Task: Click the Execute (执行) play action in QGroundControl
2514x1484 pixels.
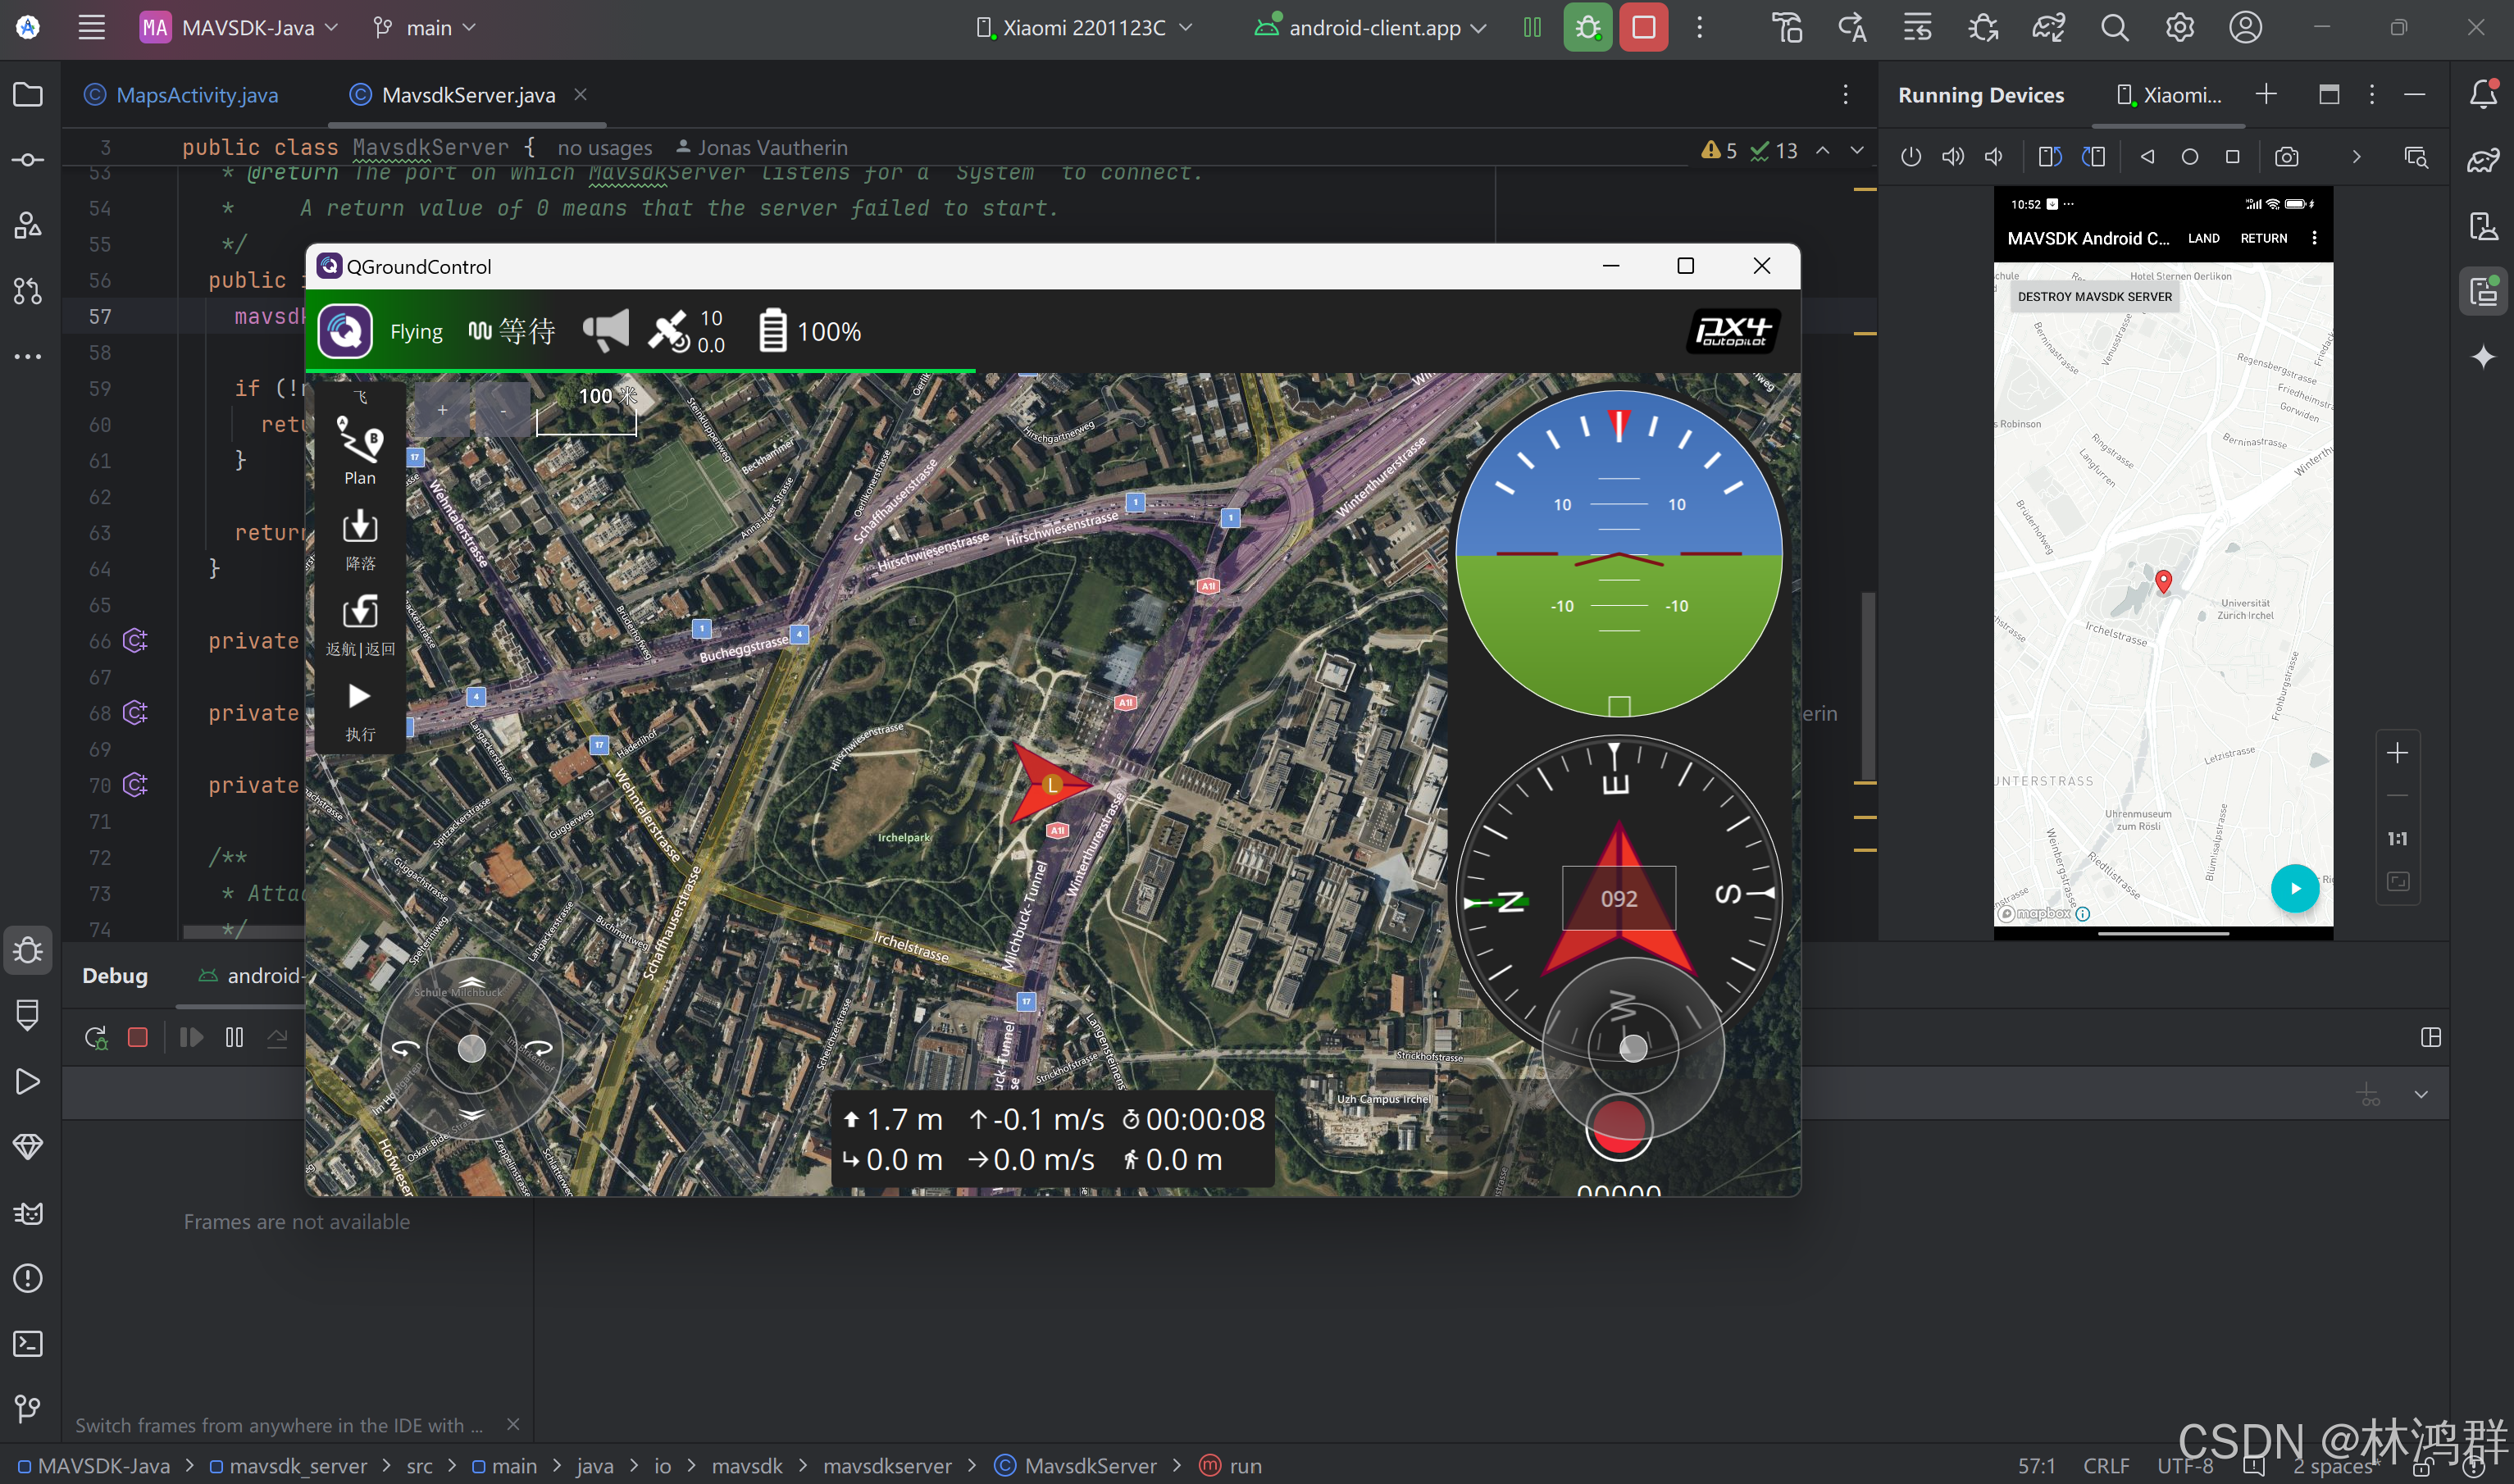Action: (x=360, y=711)
